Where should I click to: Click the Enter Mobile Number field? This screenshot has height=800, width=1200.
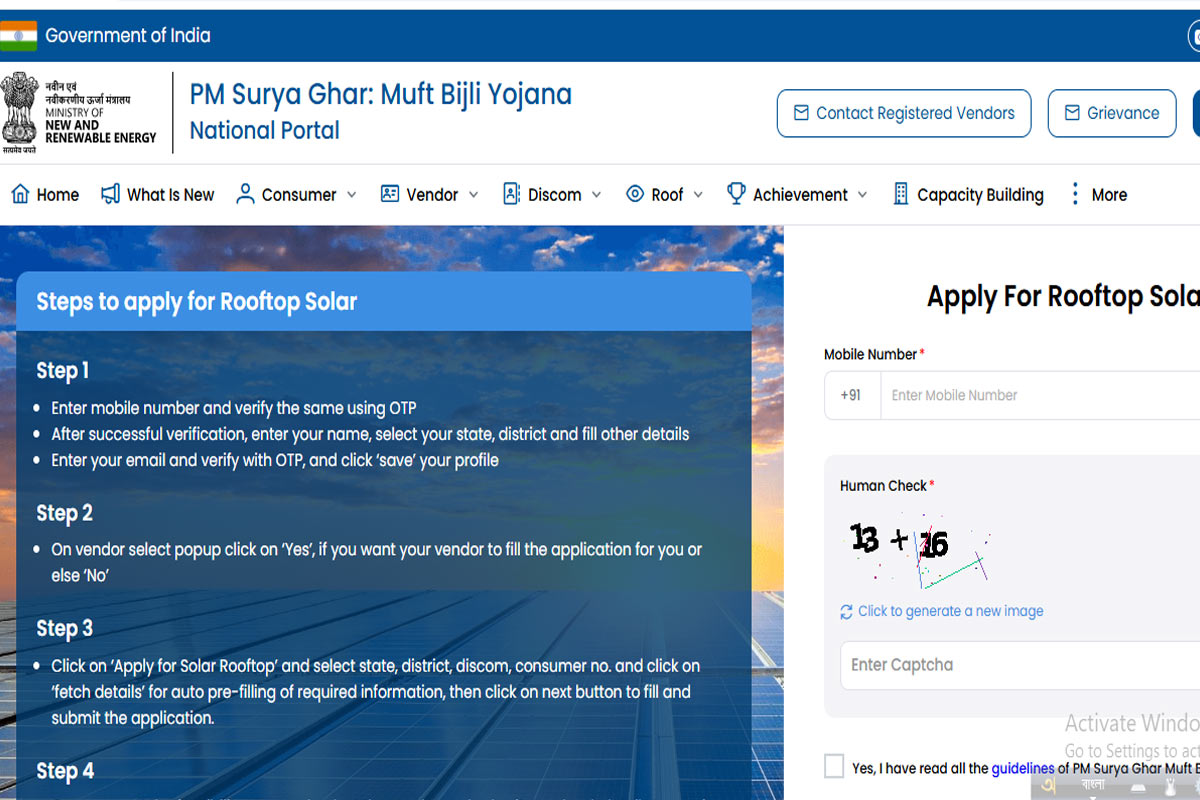(x=1040, y=395)
